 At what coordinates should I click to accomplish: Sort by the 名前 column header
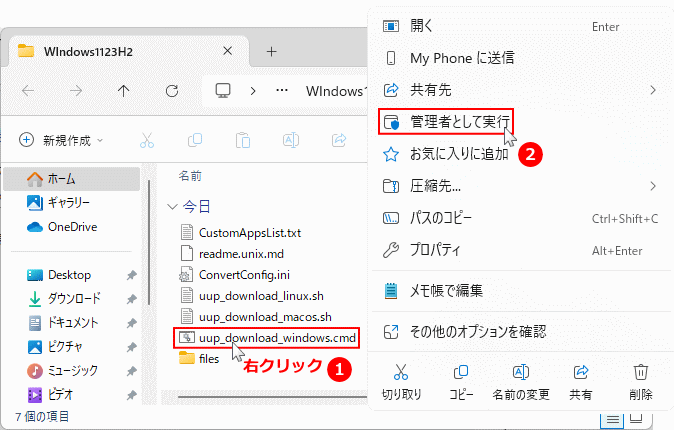[x=190, y=176]
